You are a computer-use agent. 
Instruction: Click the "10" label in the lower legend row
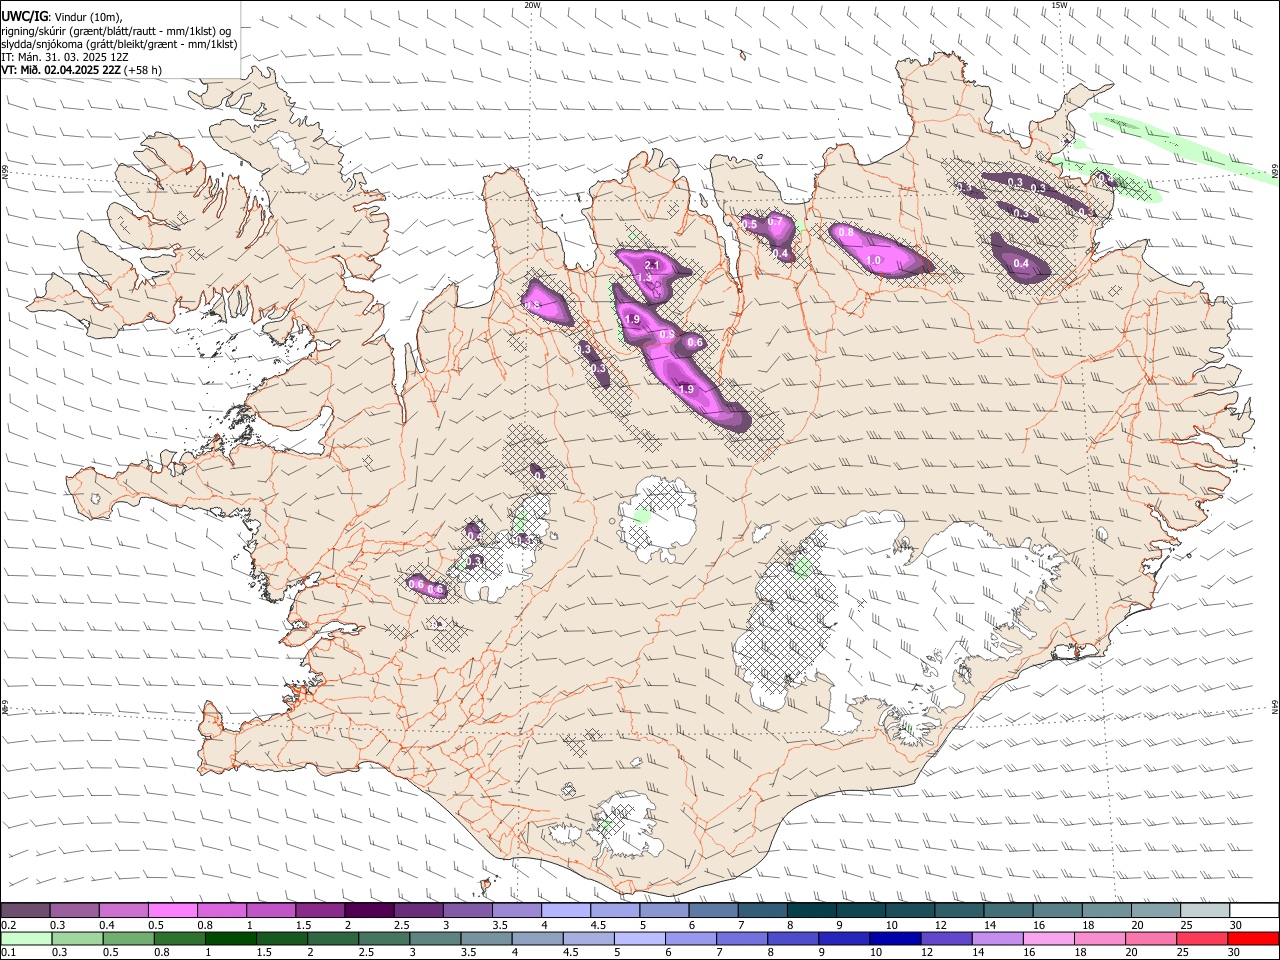coord(876,952)
